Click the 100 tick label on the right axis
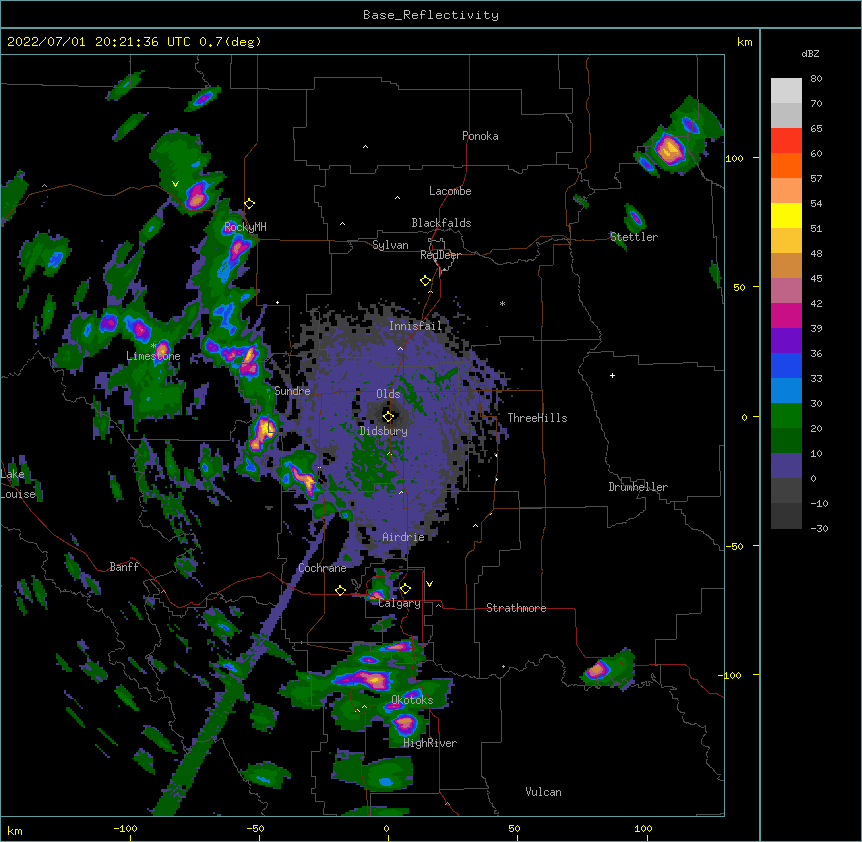The height and width of the screenshot is (842, 862). point(734,158)
